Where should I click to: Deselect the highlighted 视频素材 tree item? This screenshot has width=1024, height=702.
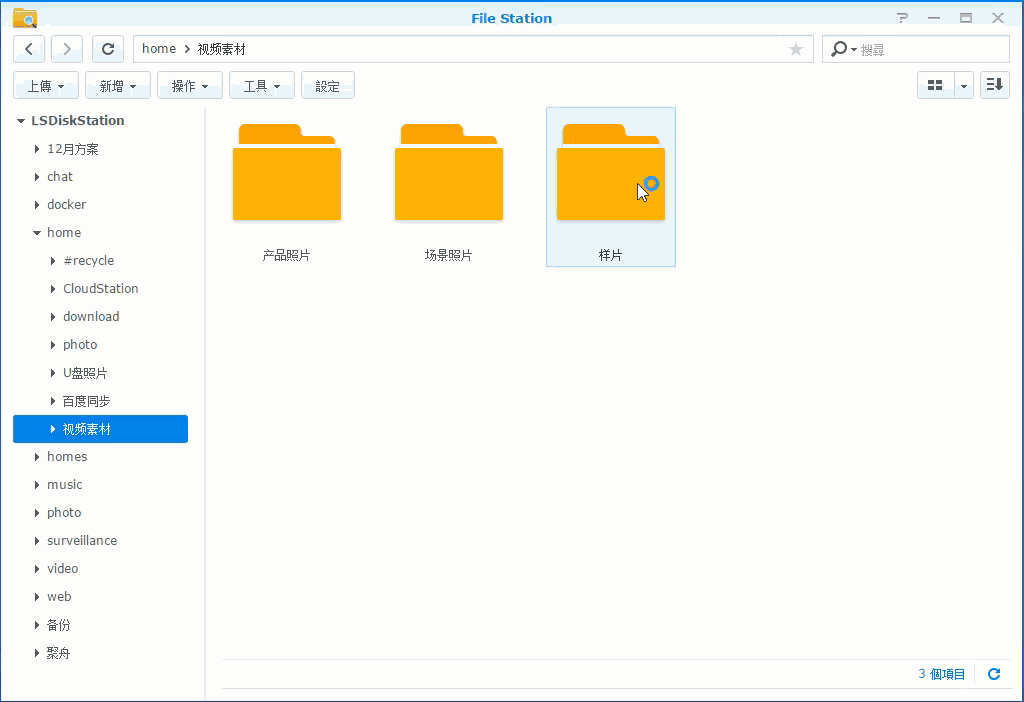(100, 429)
